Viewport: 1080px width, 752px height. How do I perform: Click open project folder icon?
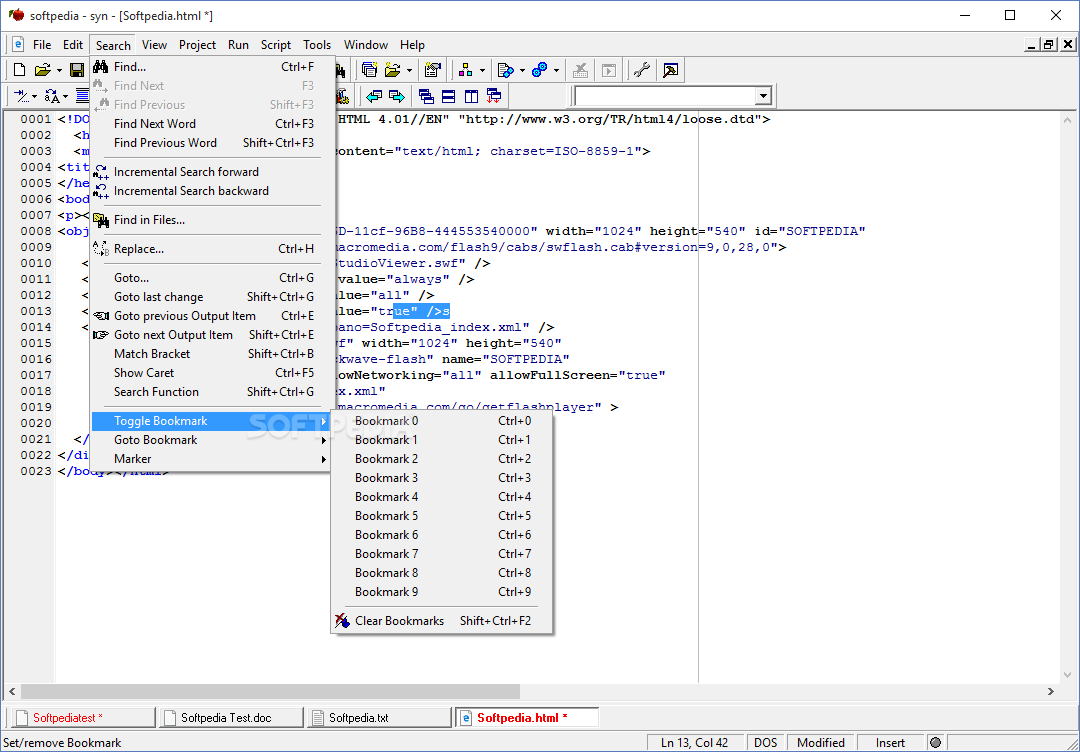[393, 70]
